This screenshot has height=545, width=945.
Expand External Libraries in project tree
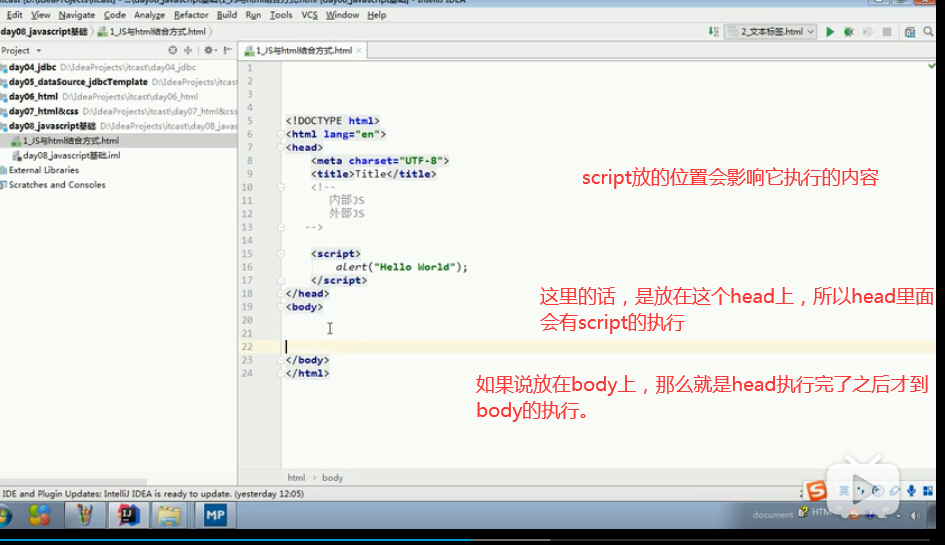[x=44, y=170]
